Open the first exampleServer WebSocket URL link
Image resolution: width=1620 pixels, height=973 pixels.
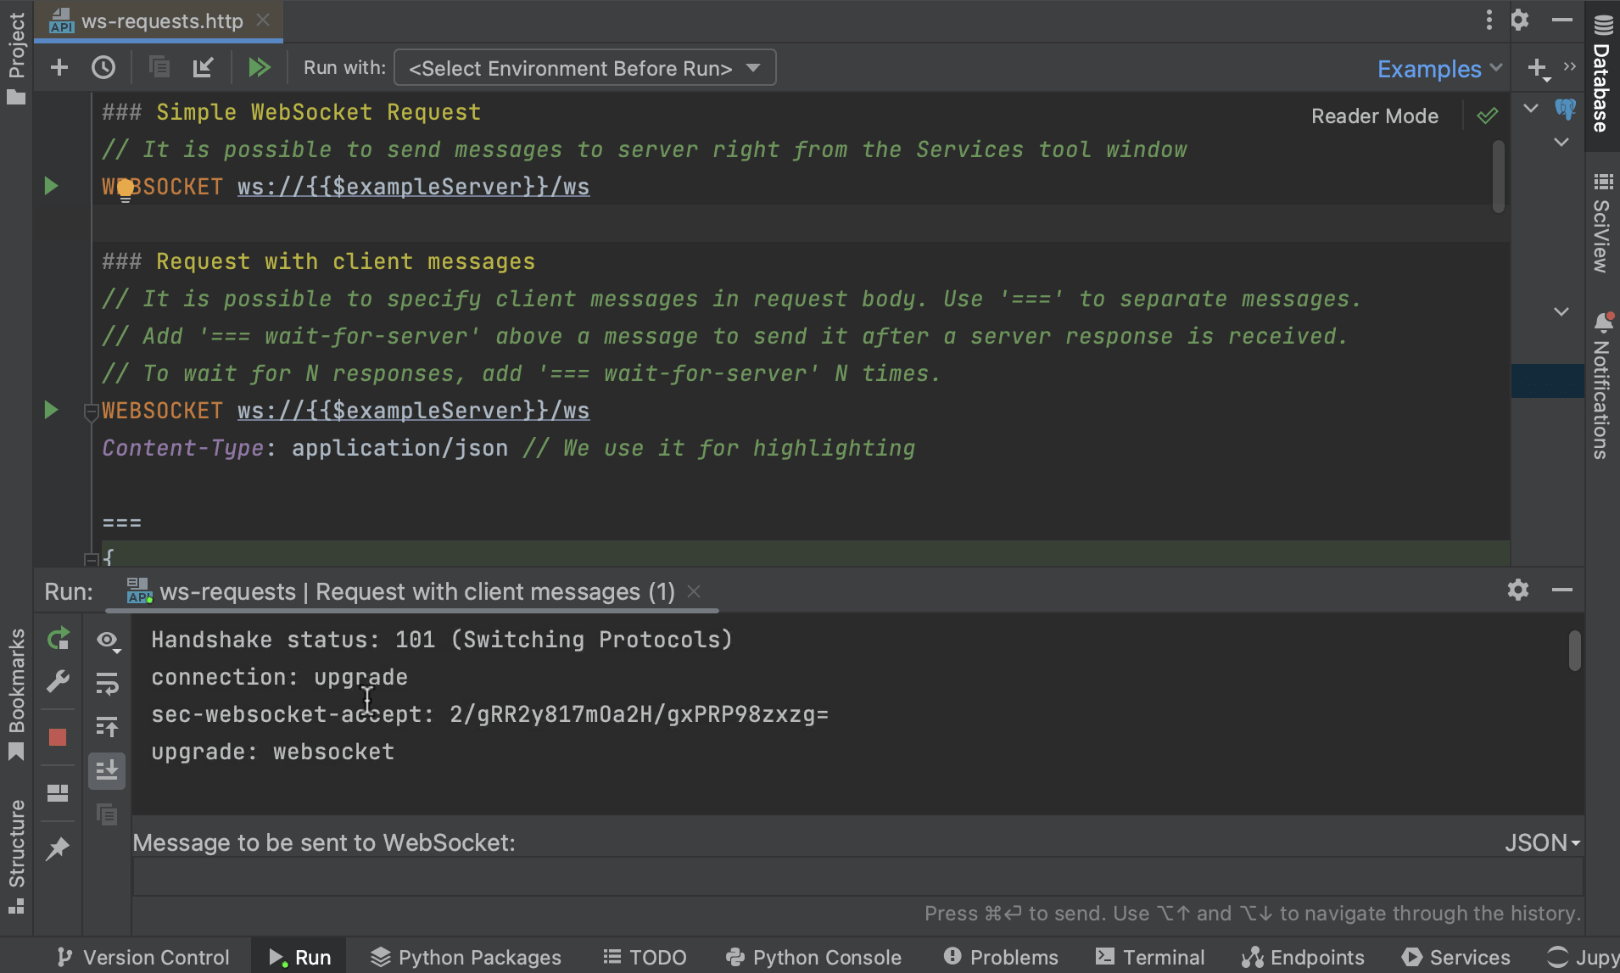[x=413, y=187]
